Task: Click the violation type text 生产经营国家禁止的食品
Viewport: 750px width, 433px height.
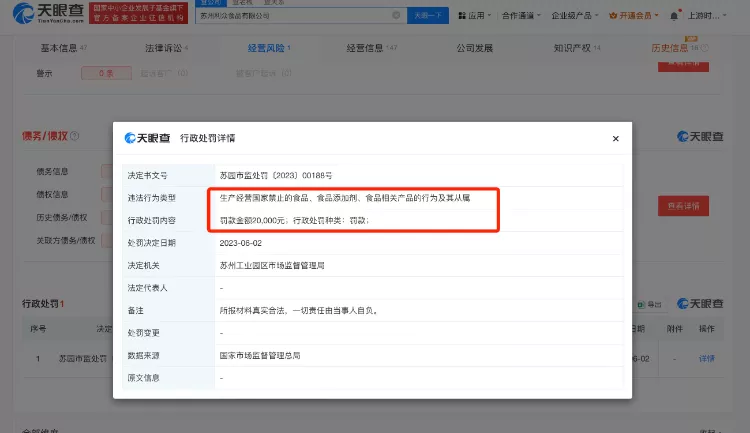Action: (345, 198)
